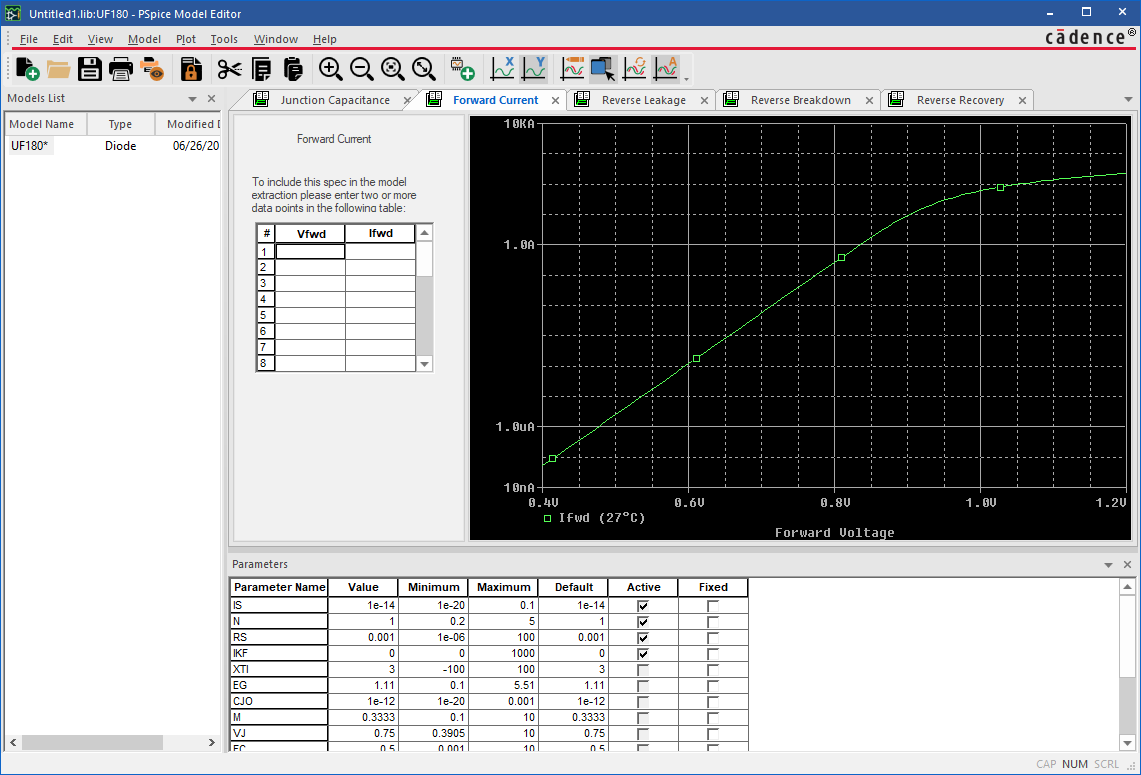Screen dimensions: 1141x775
Task: Switch to Reverse Breakdown tab
Action: tap(800, 100)
